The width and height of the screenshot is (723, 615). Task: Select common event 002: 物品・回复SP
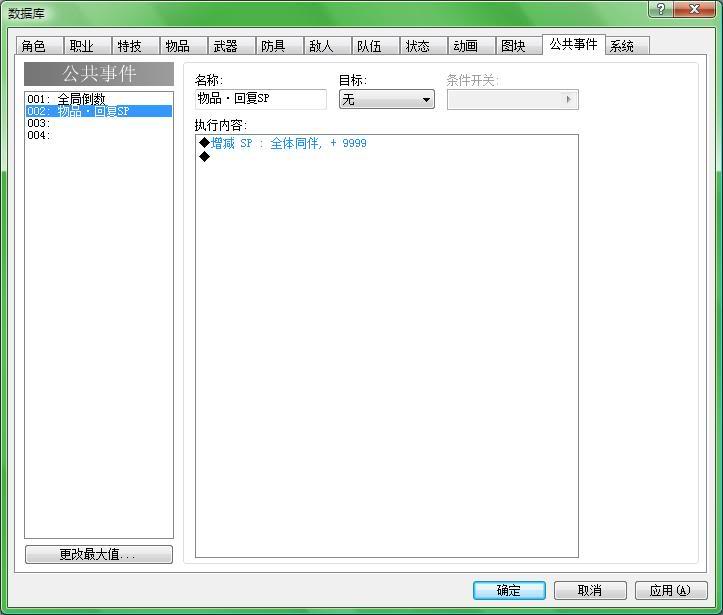click(x=99, y=111)
